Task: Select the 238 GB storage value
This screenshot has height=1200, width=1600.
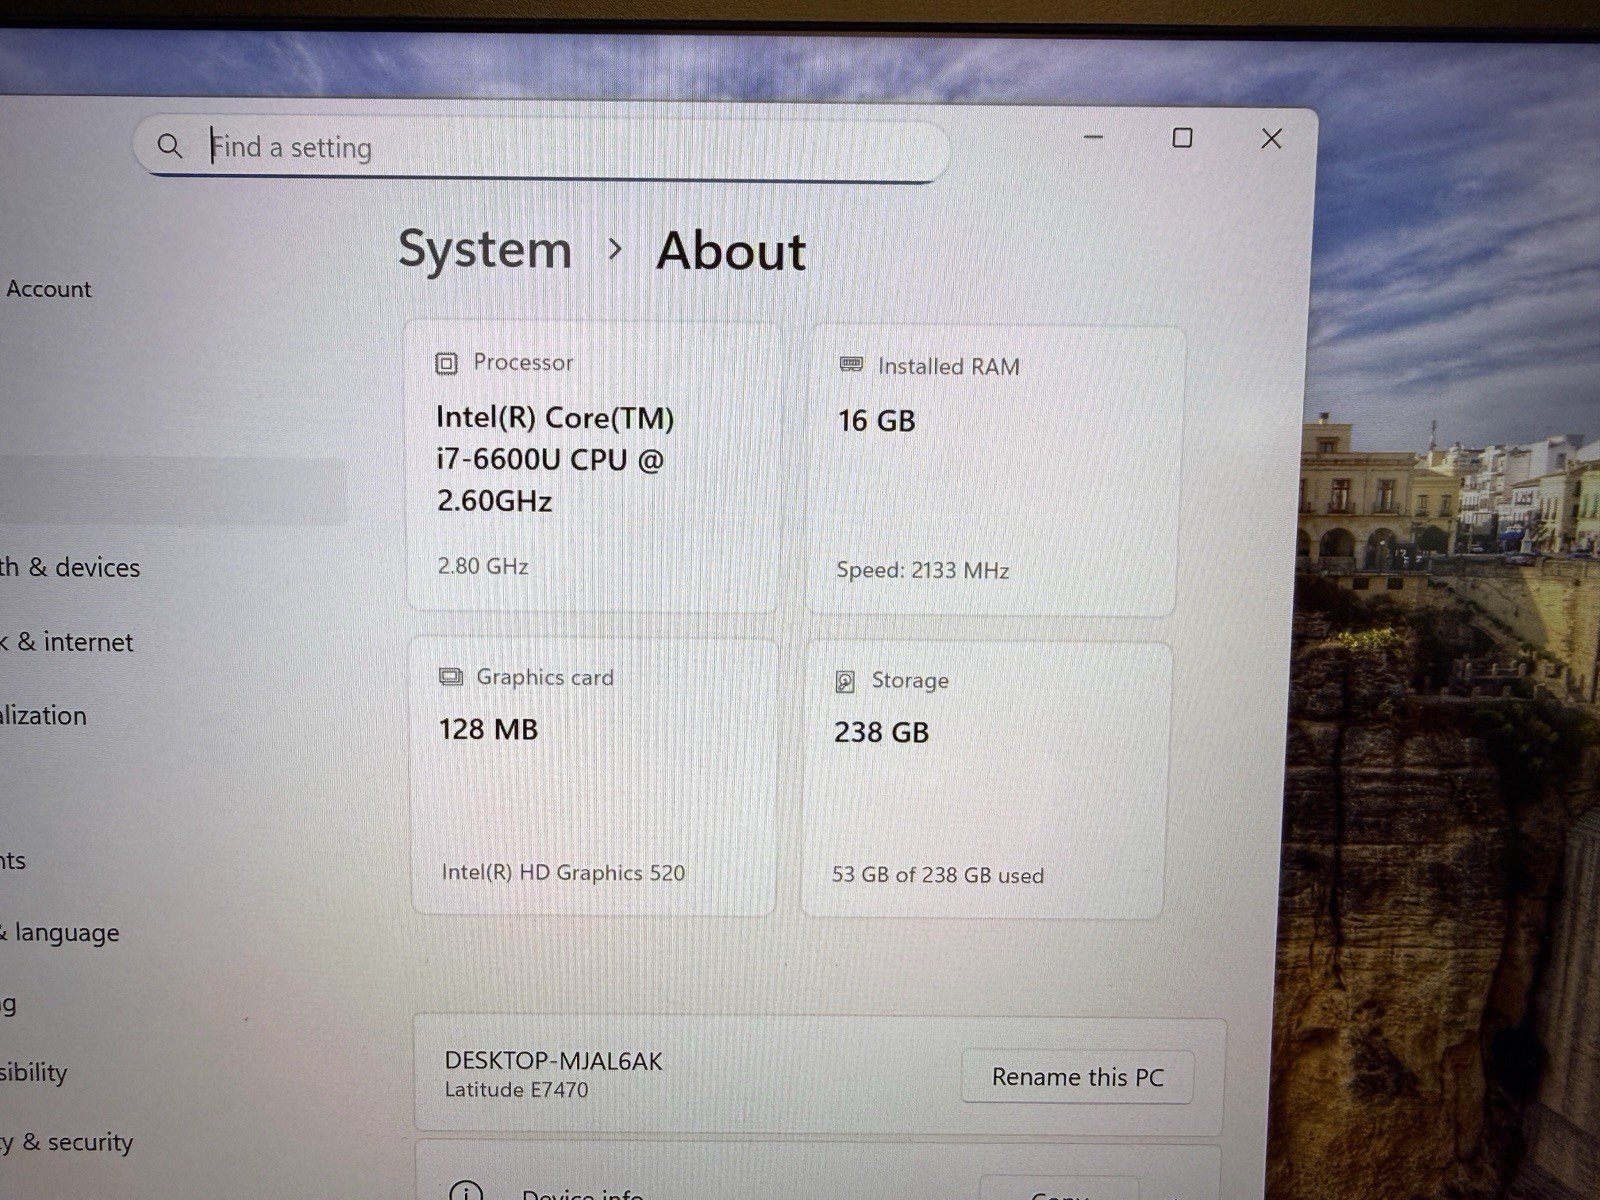Action: 882,732
